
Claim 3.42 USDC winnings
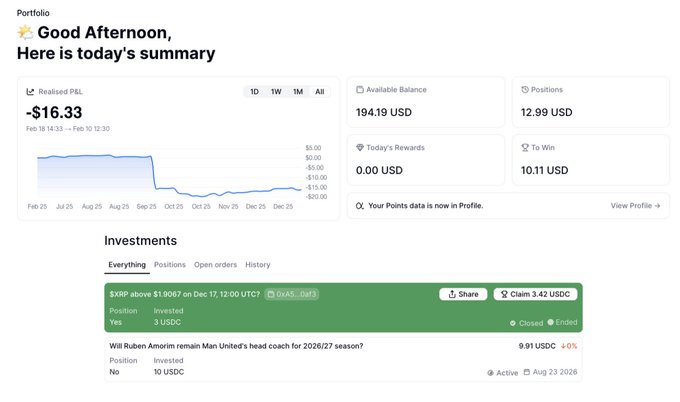pyautogui.click(x=534, y=294)
